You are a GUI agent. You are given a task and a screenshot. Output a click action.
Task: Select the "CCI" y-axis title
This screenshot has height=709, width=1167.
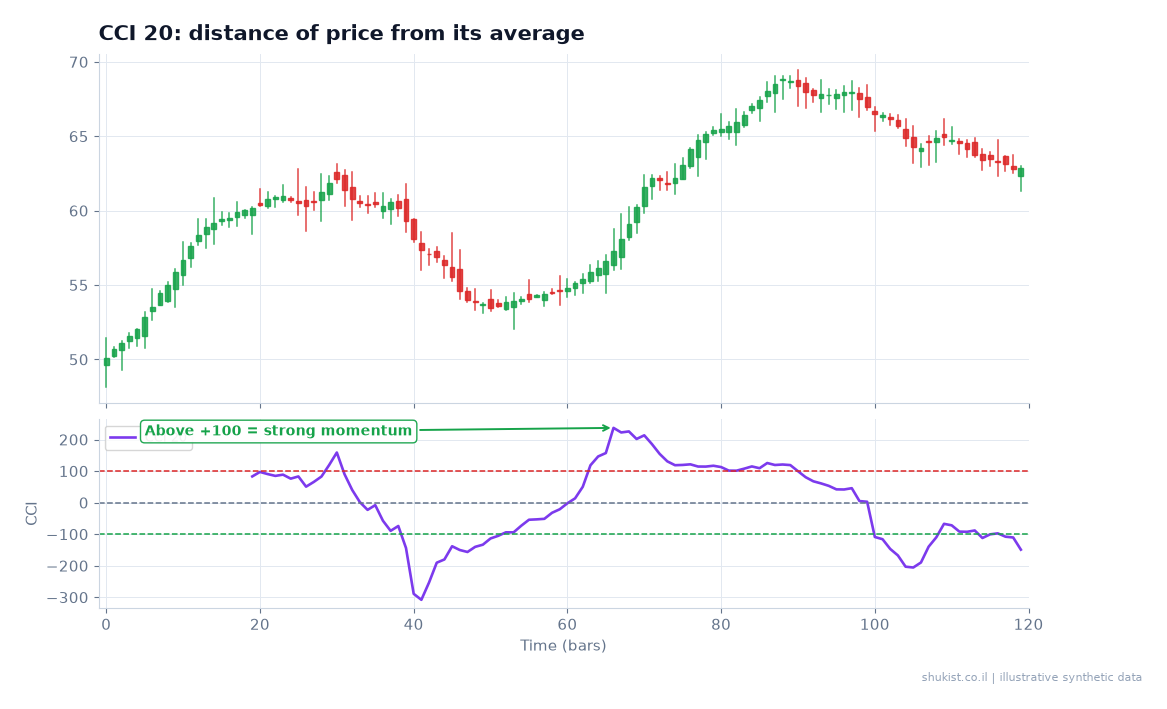point(31,514)
